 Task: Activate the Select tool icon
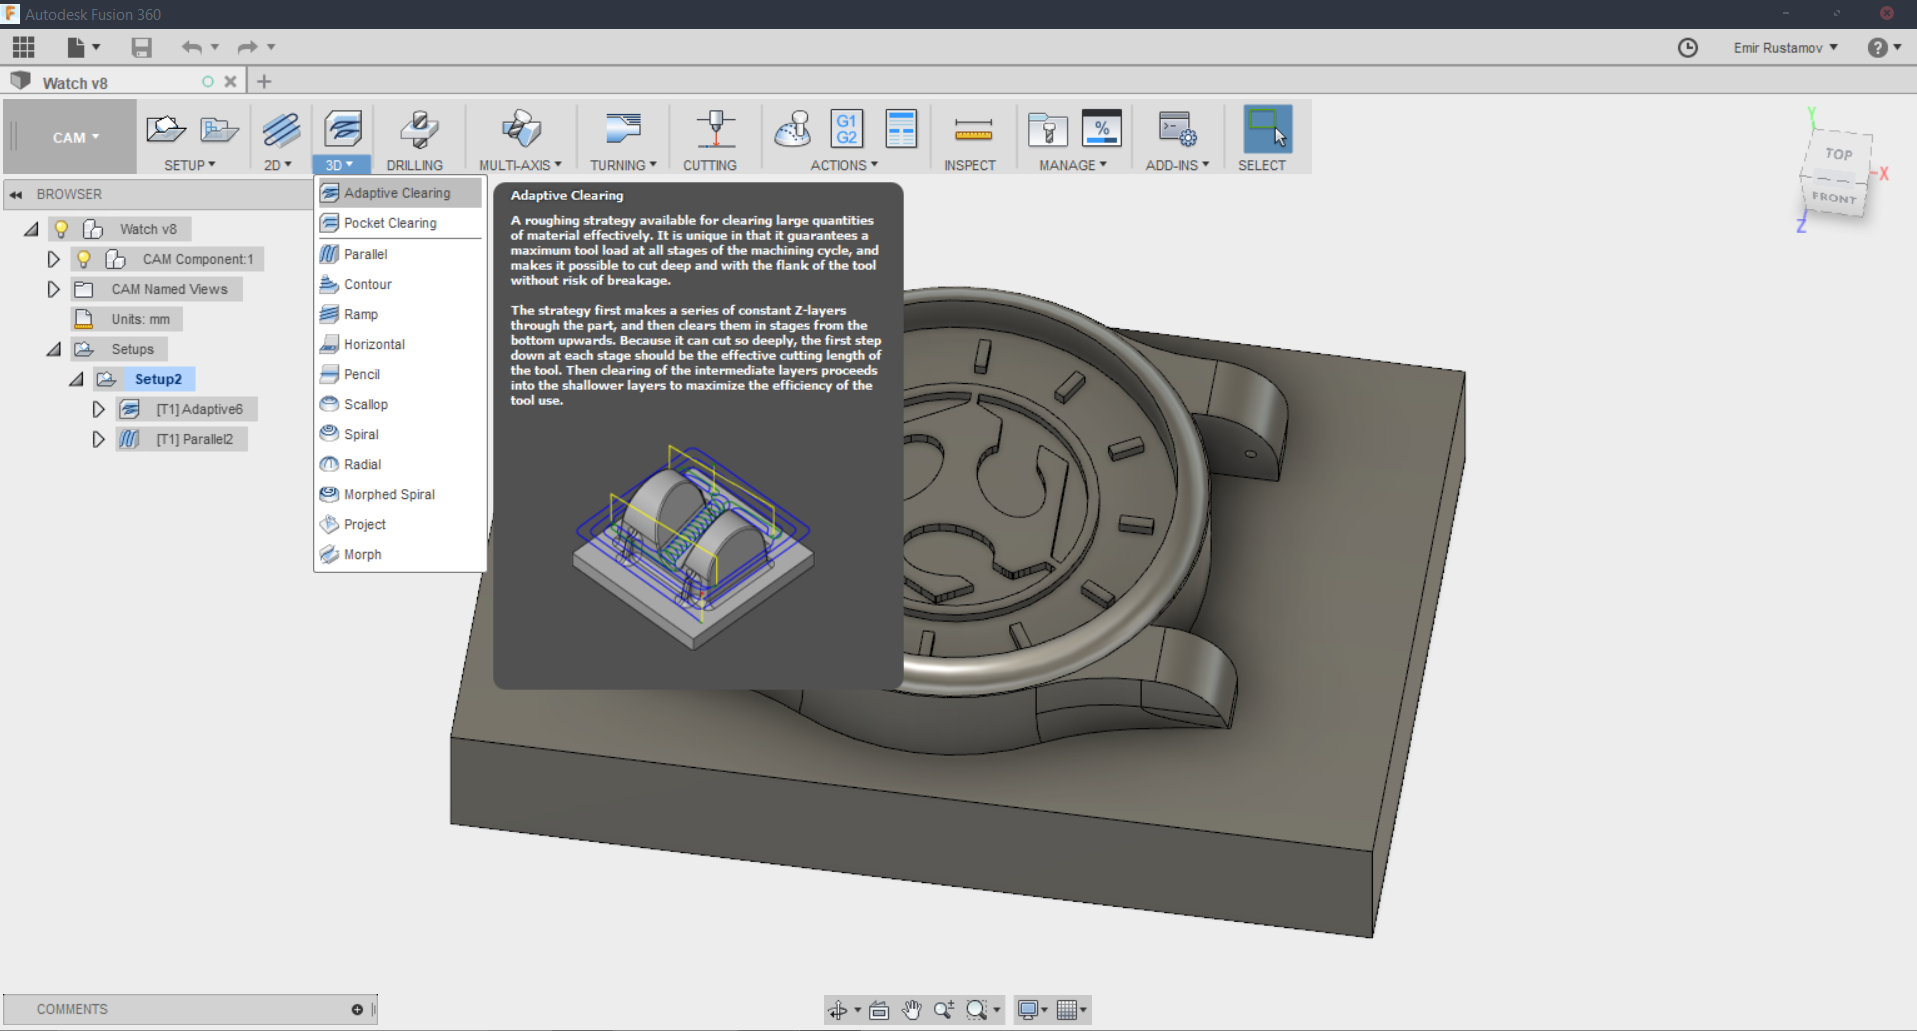click(1267, 129)
